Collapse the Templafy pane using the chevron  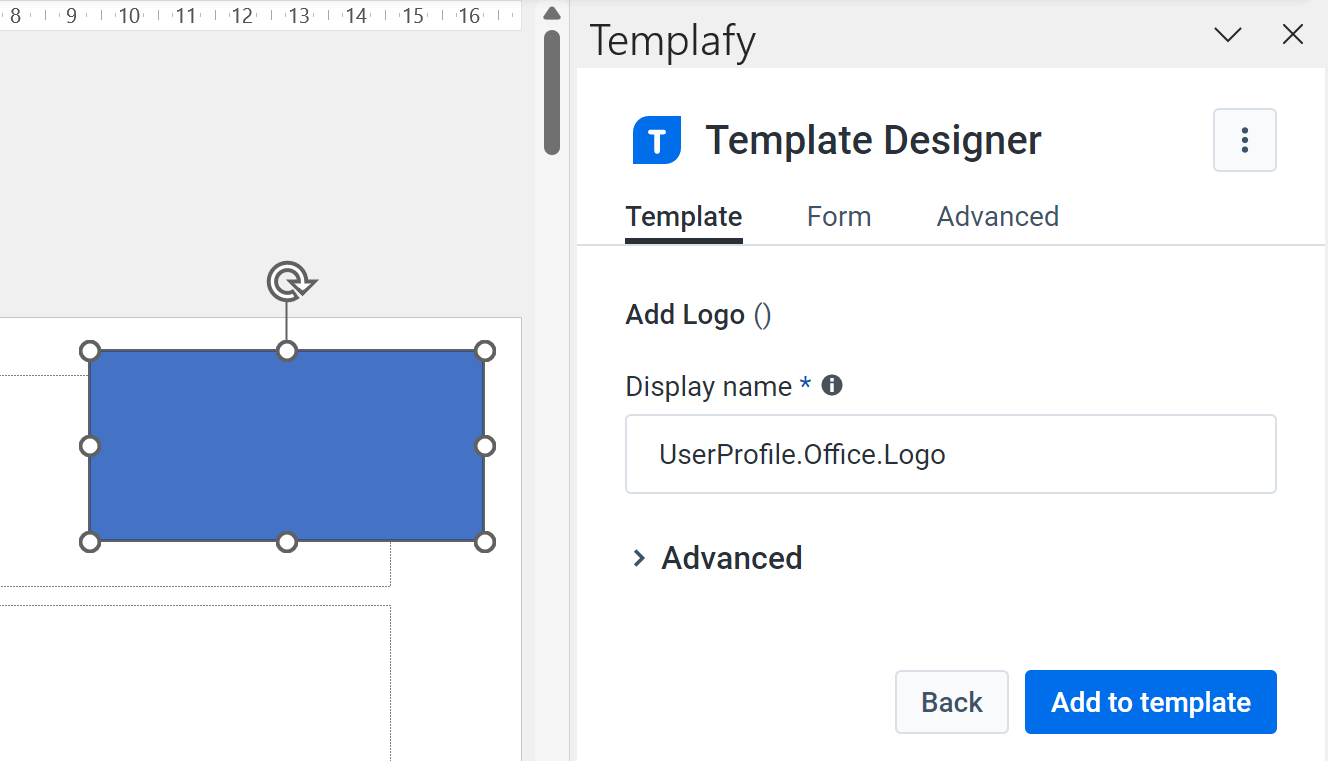point(1227,35)
